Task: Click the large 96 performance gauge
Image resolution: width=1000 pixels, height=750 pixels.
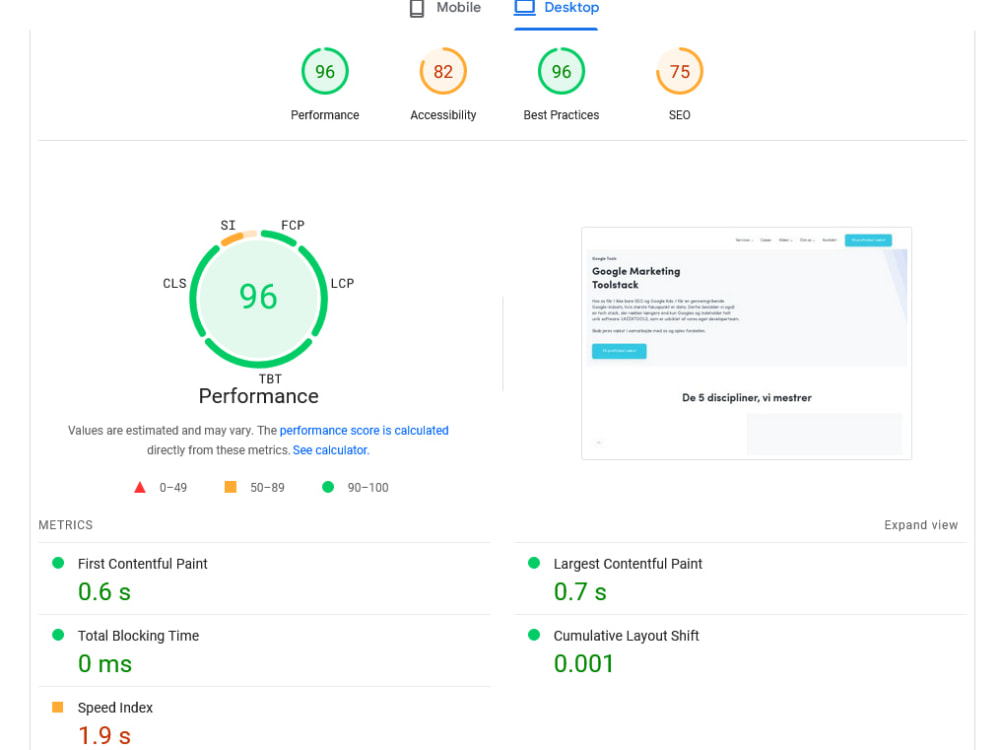Action: 258,298
